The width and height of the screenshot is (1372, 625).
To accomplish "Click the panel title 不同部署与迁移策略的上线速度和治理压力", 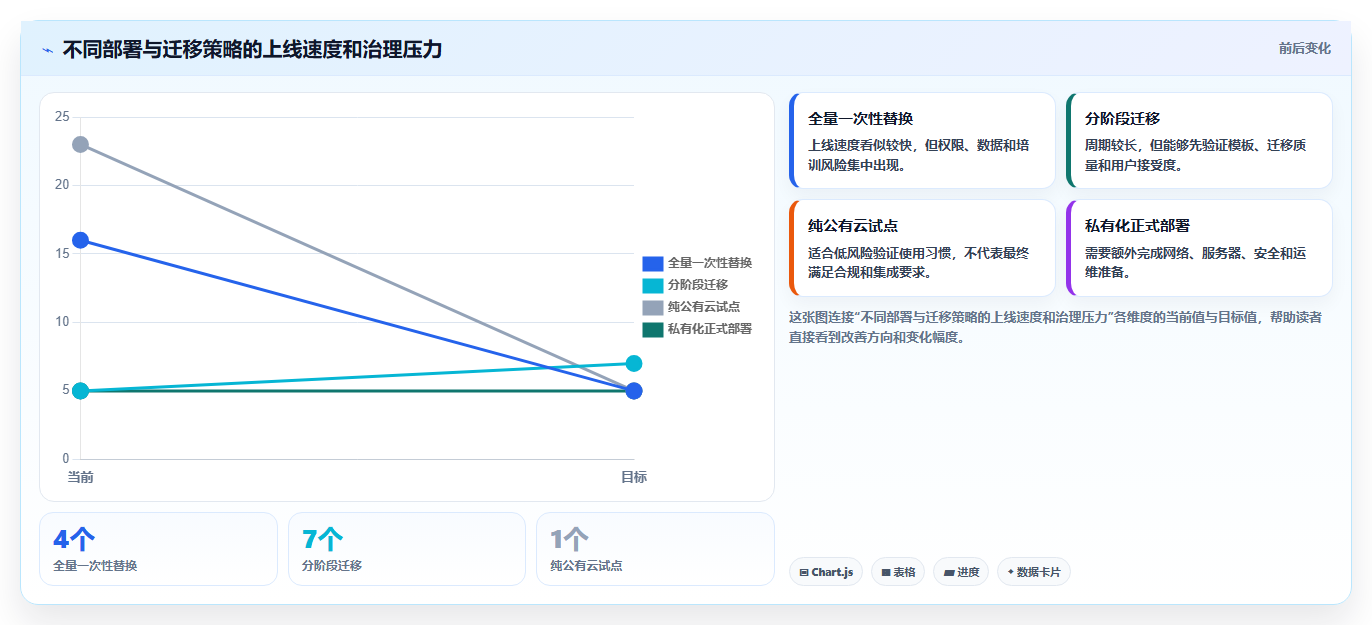I will (x=252, y=50).
